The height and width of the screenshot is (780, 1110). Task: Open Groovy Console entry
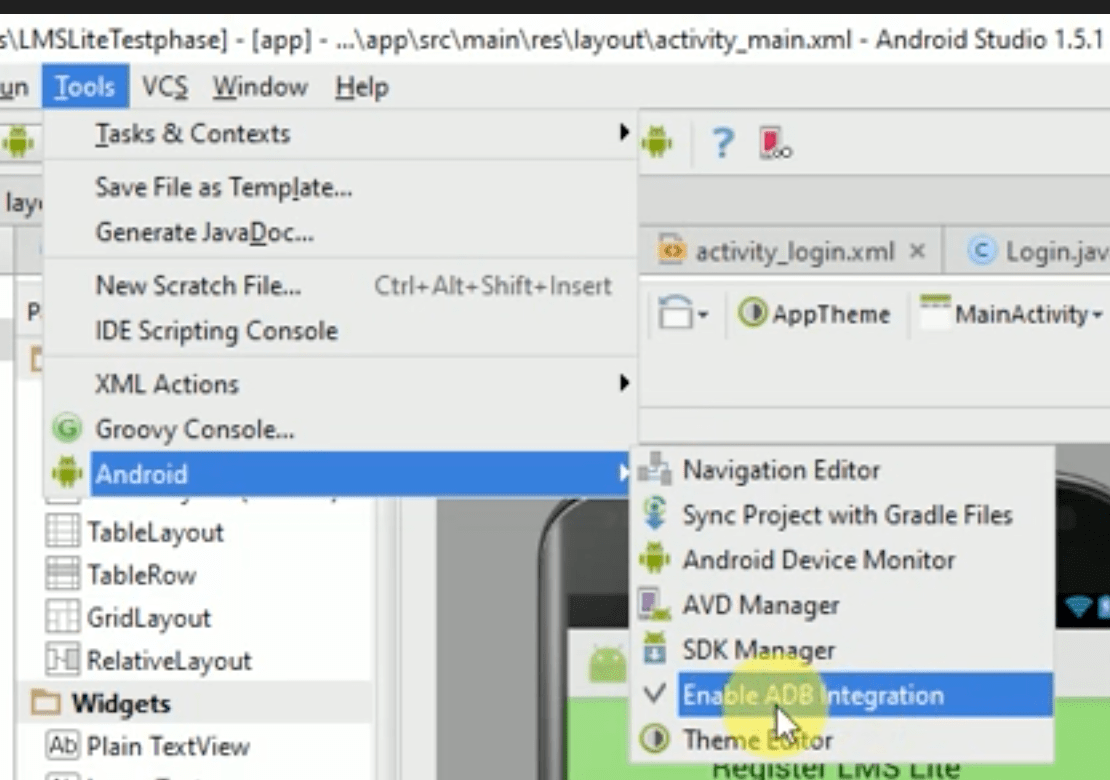click(340, 429)
